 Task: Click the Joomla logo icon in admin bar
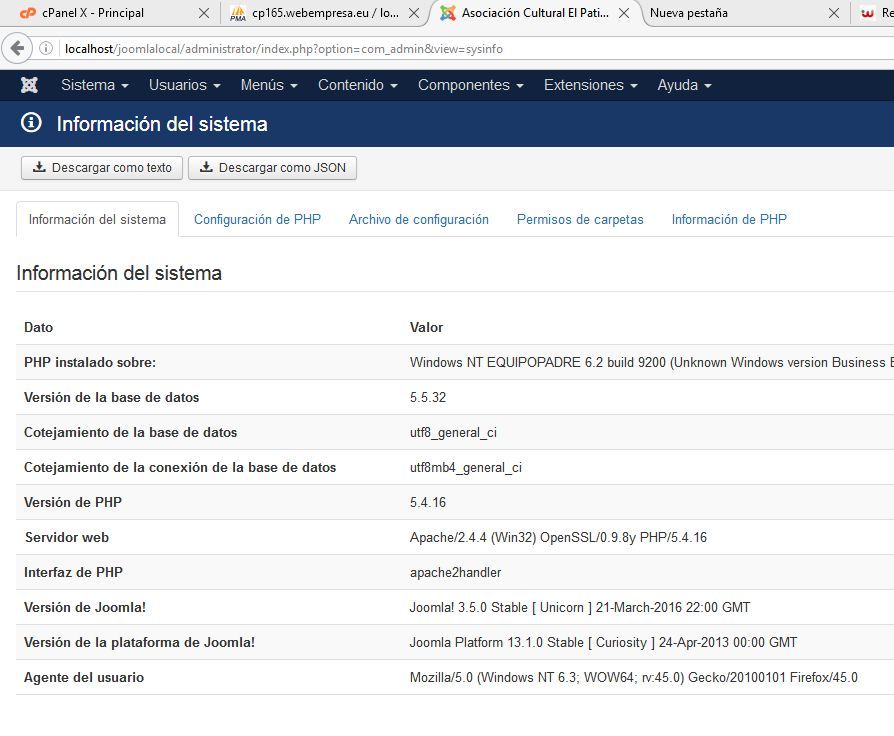click(29, 85)
